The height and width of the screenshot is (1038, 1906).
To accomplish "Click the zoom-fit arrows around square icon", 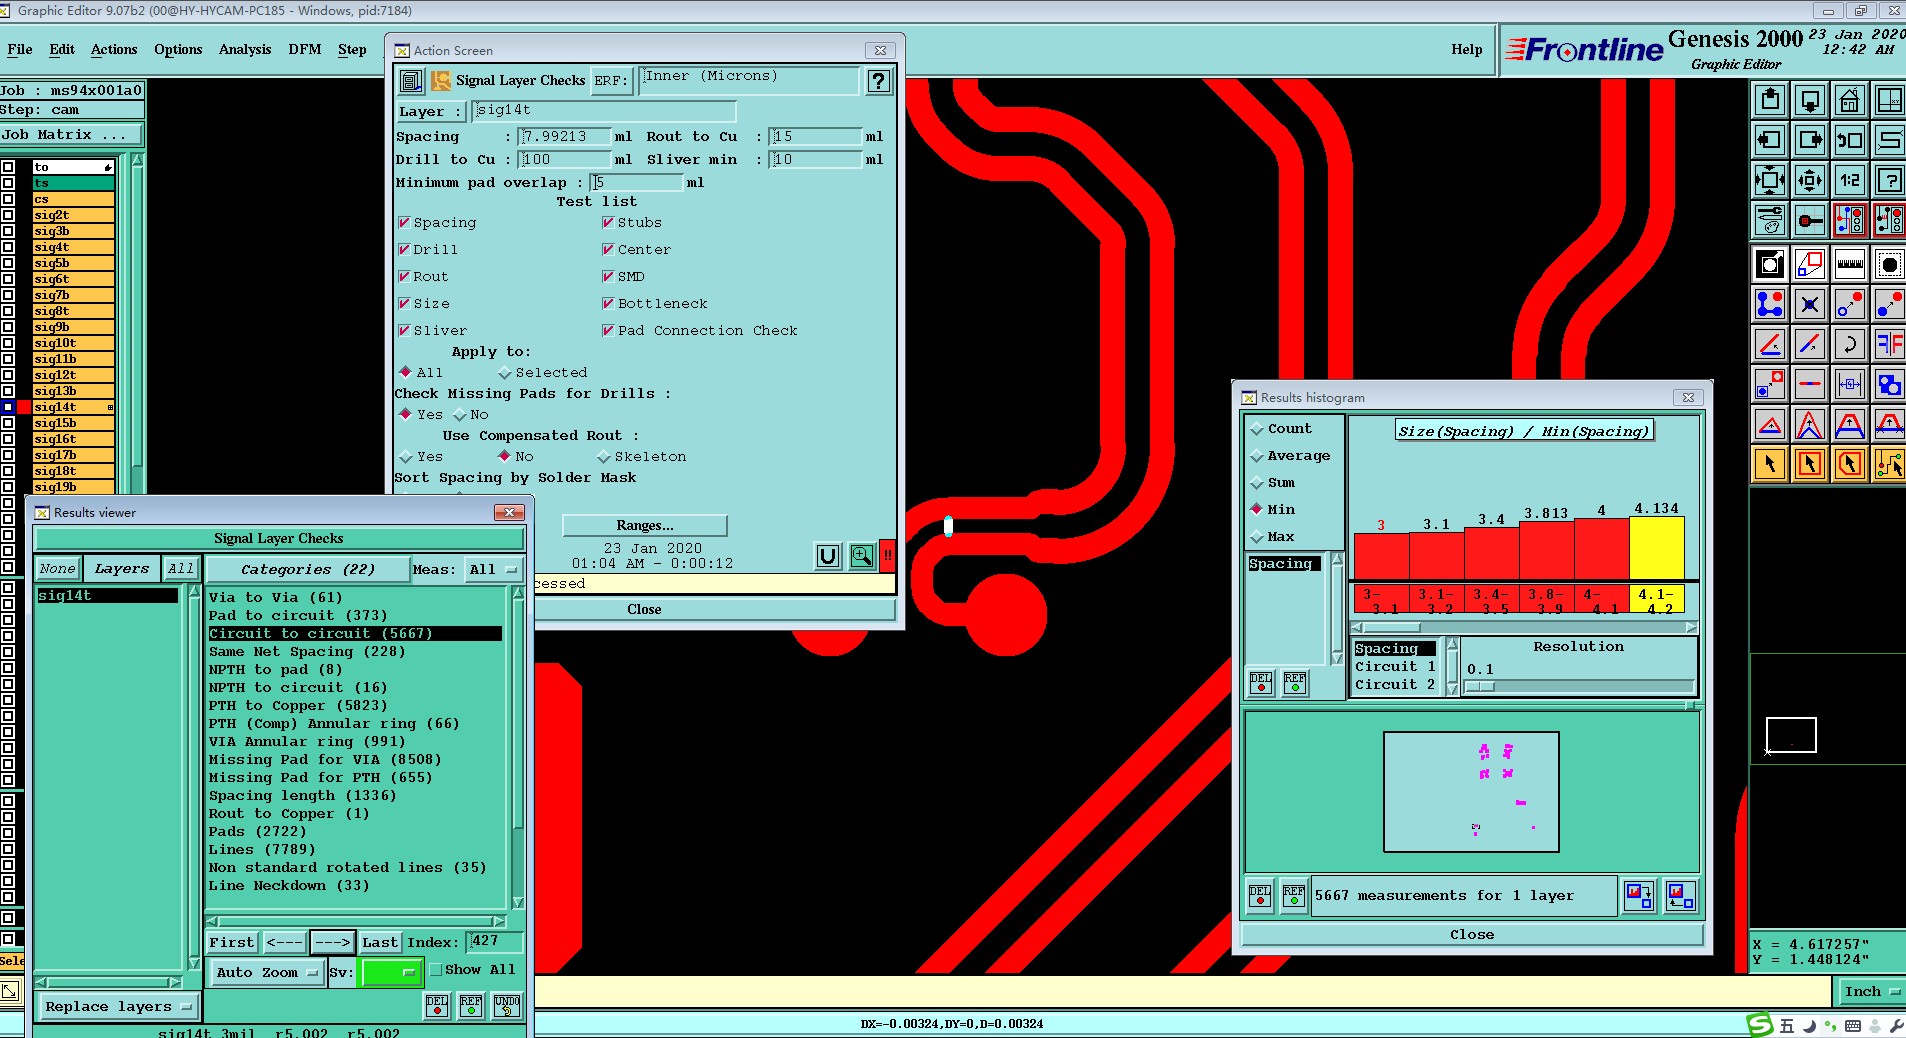I will [1770, 180].
